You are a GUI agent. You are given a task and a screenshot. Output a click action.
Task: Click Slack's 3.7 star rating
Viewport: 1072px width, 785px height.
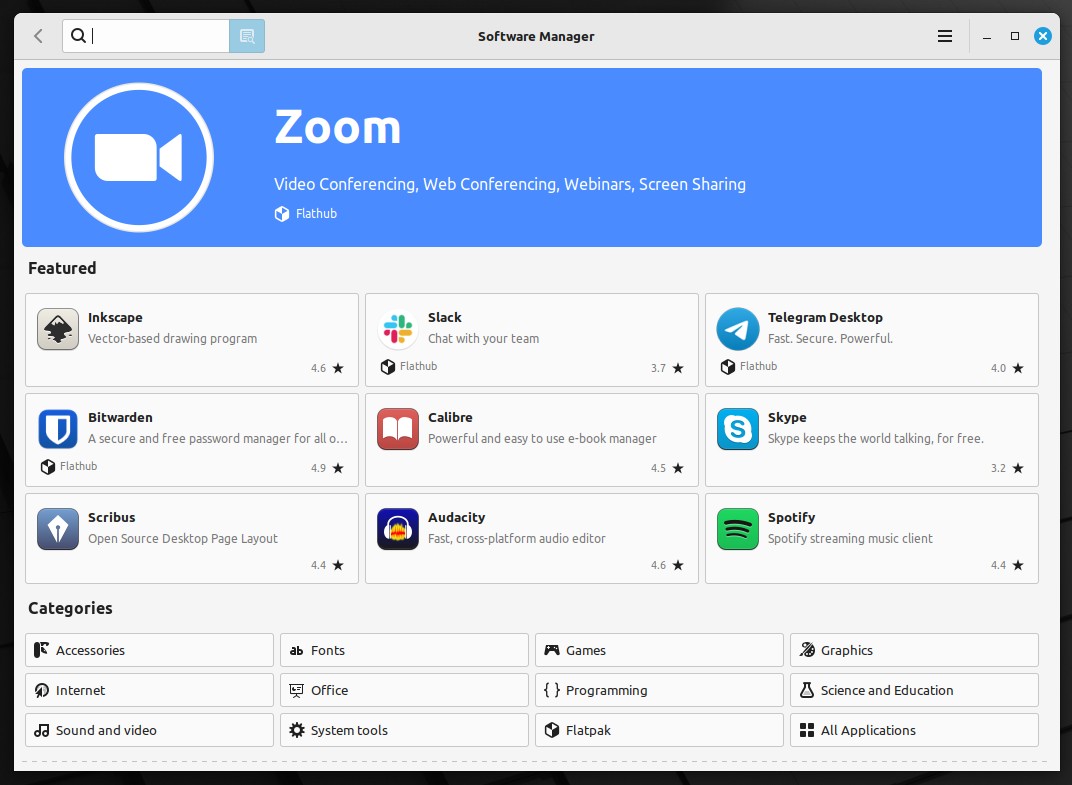[x=667, y=368]
